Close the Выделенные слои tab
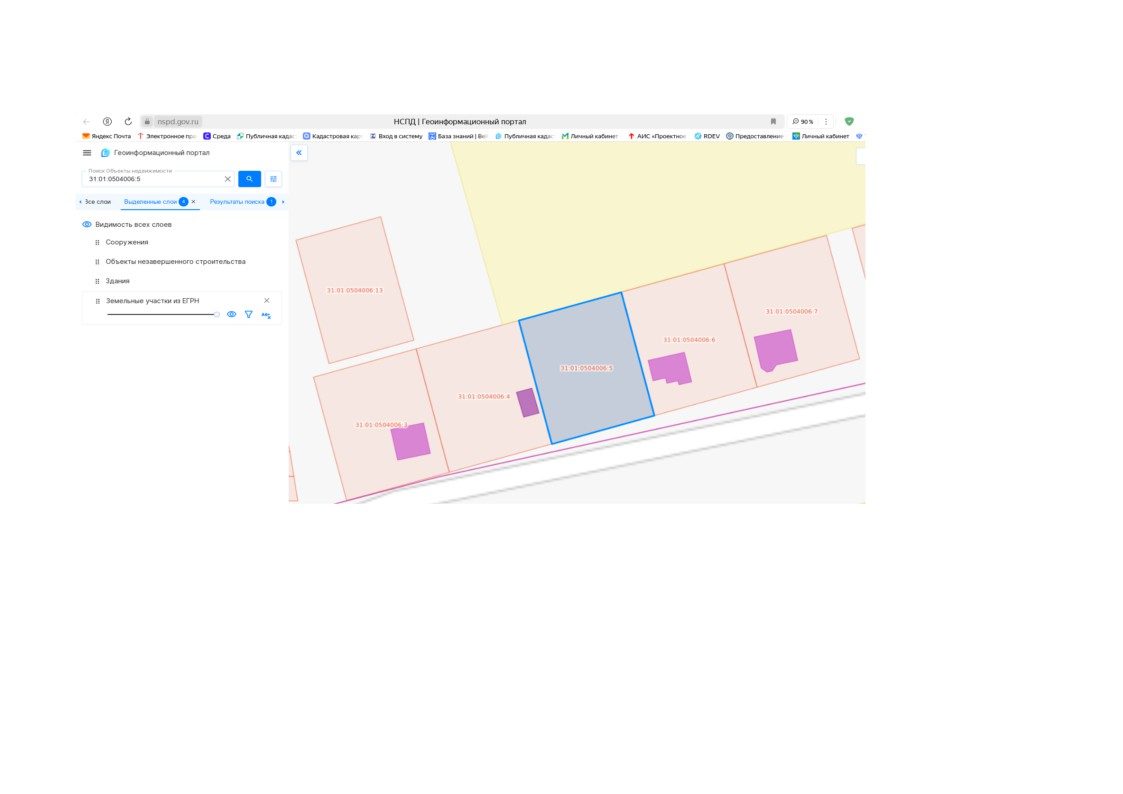1123x794 pixels. 193,202
